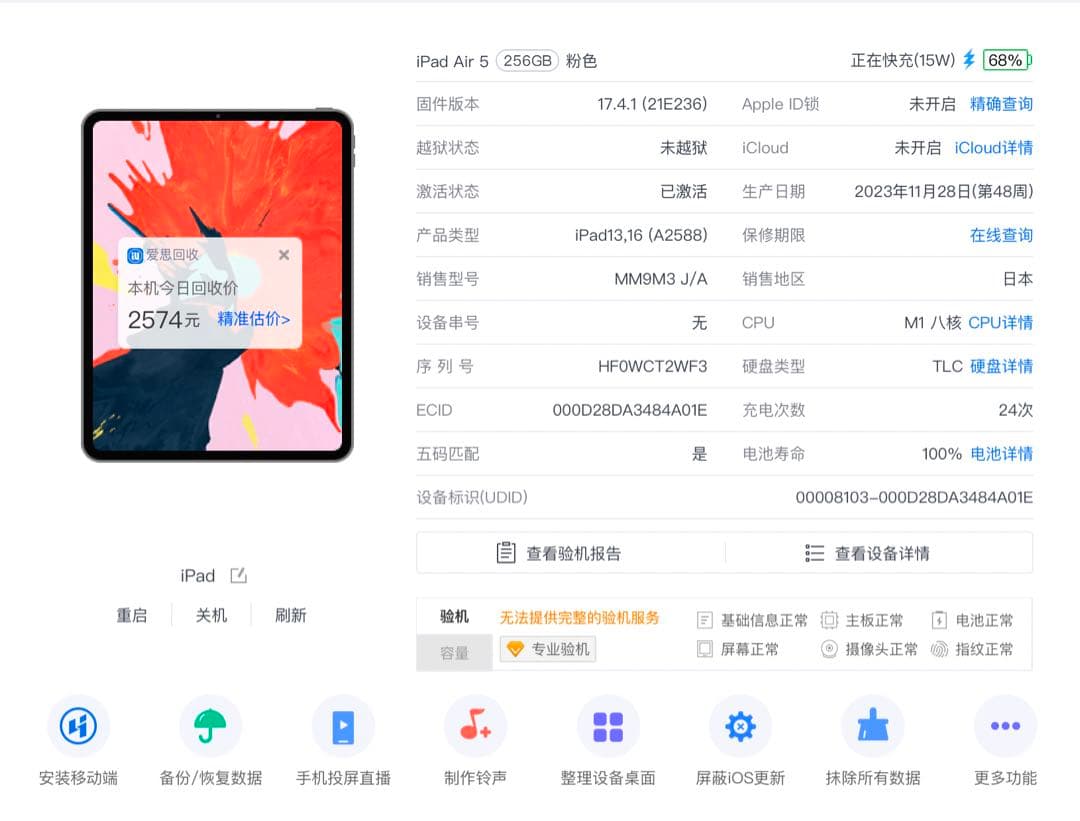Refresh device info using 刷新

pyautogui.click(x=290, y=615)
